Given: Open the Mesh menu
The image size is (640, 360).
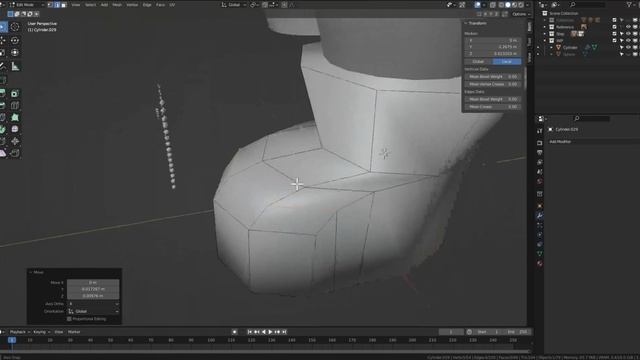Looking at the screenshot, I should coord(117,5).
